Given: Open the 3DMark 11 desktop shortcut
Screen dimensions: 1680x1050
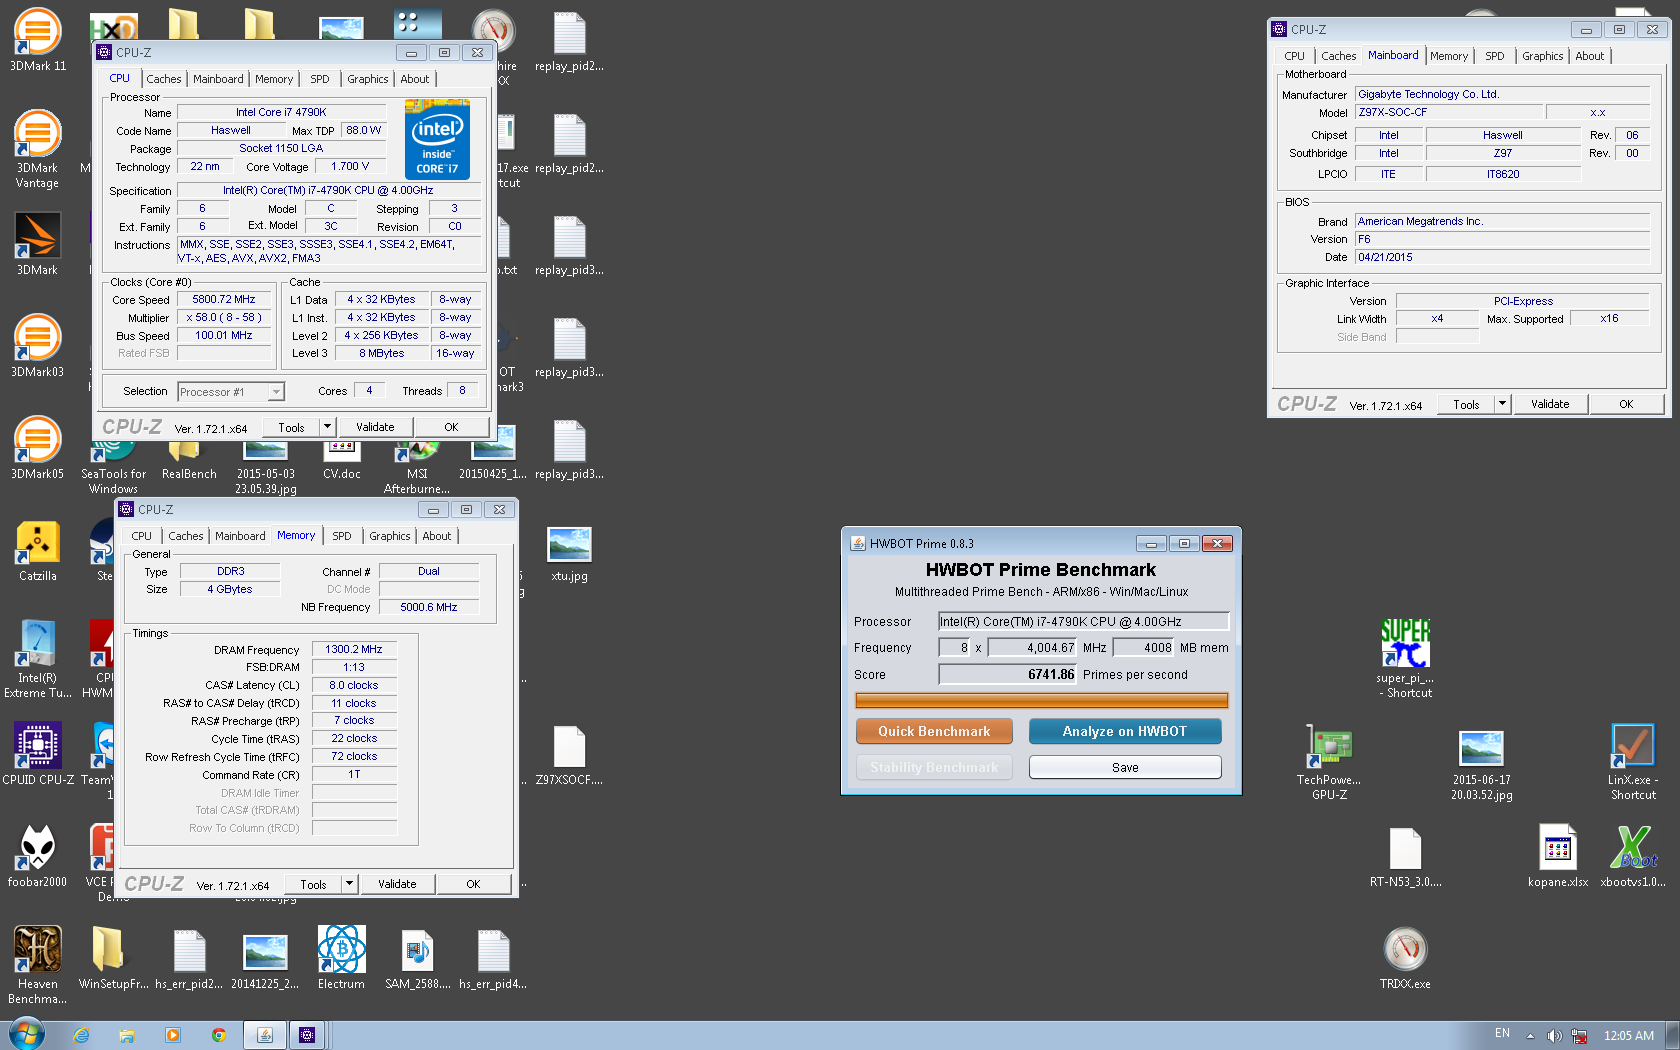Looking at the screenshot, I should tap(37, 38).
